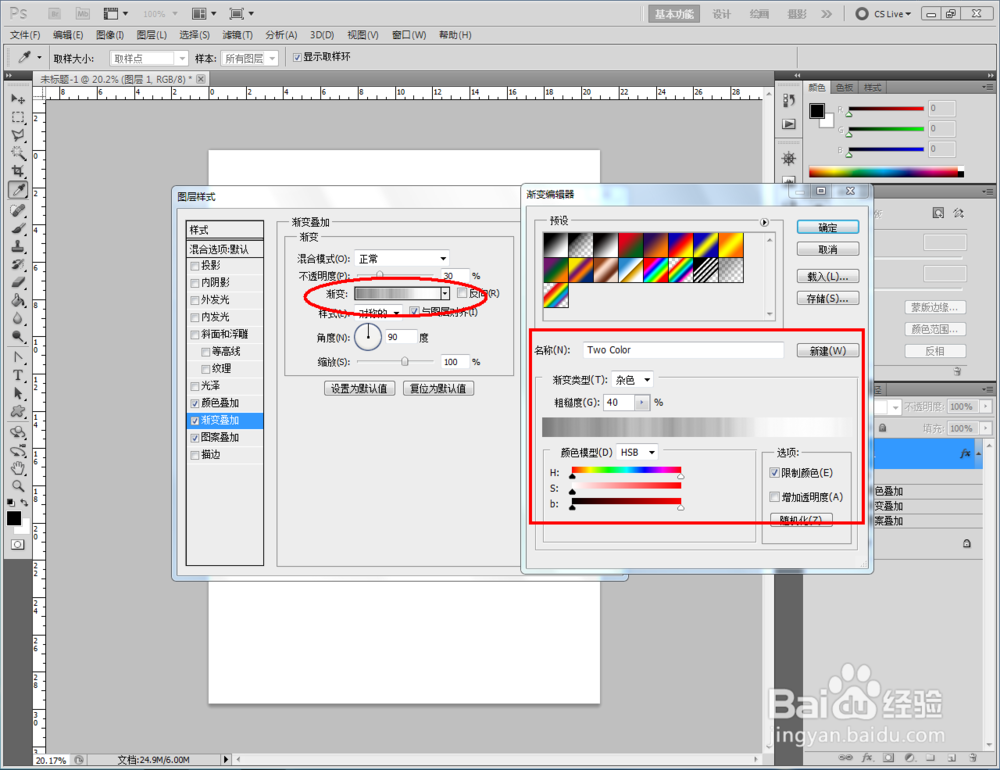This screenshot has width=1000, height=770.
Task: Select the Spot Healing Brush tool
Action: [x=18, y=210]
